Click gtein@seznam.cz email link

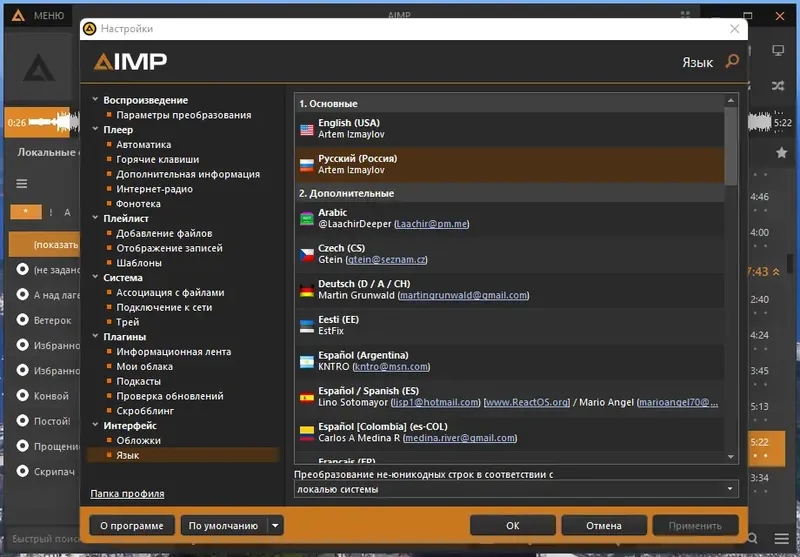387,260
